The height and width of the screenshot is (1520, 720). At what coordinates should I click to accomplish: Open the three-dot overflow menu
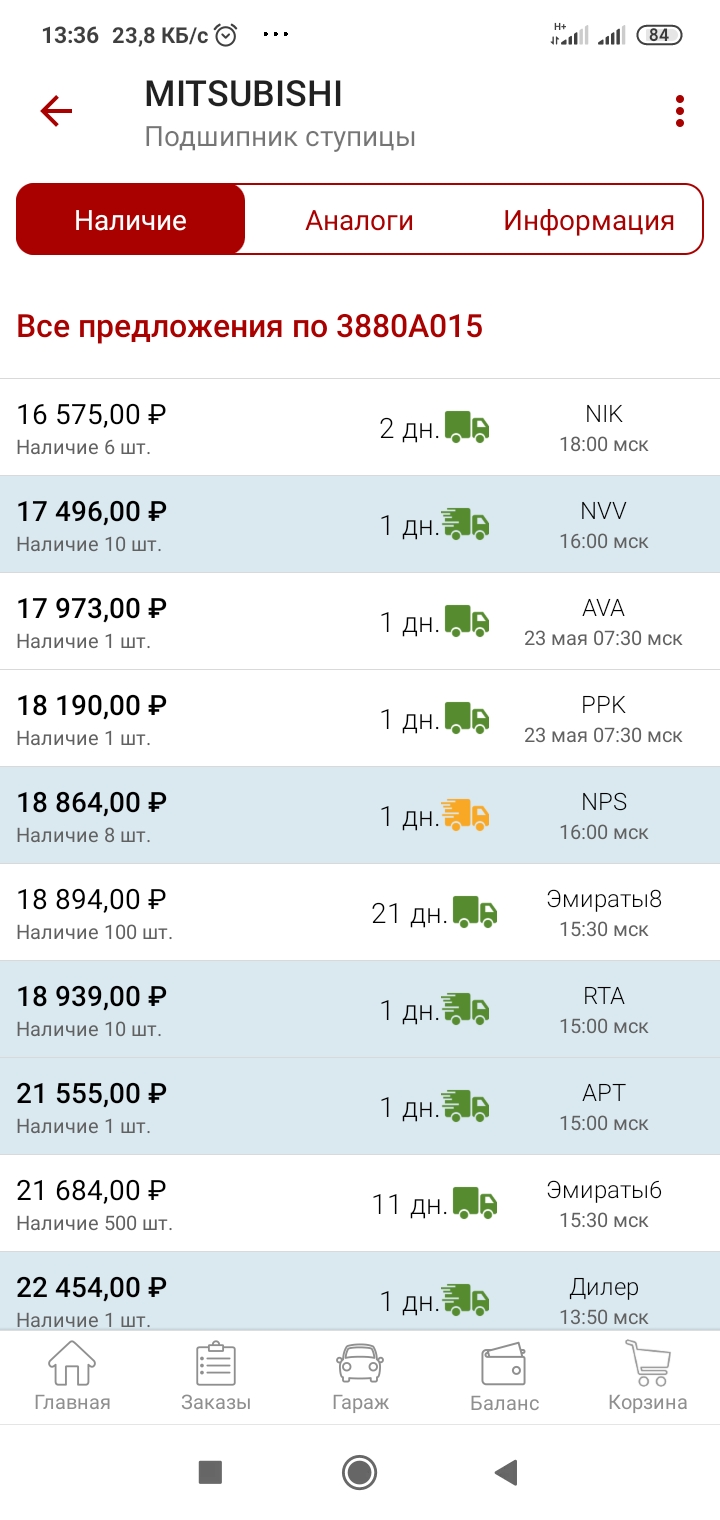(680, 111)
